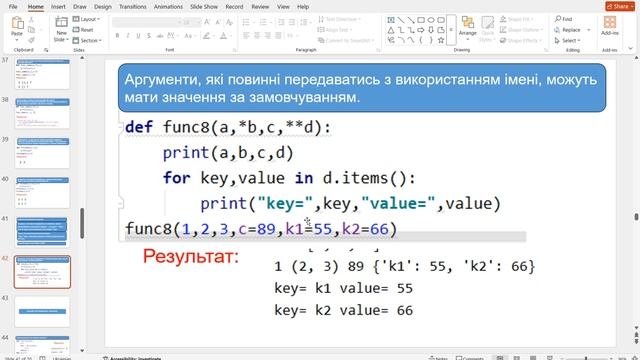Click the Find button

564,19
